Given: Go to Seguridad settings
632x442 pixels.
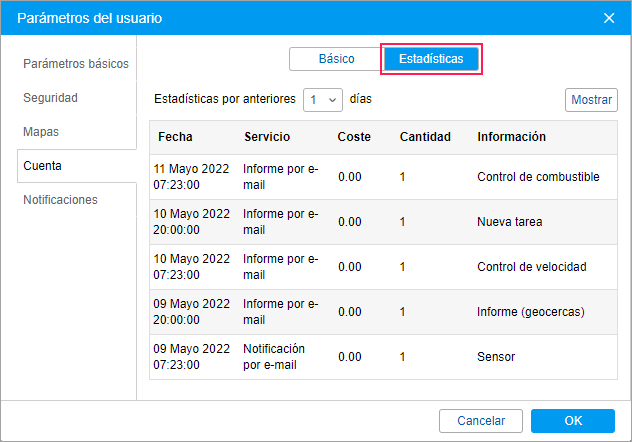Looking at the screenshot, I should [51, 98].
